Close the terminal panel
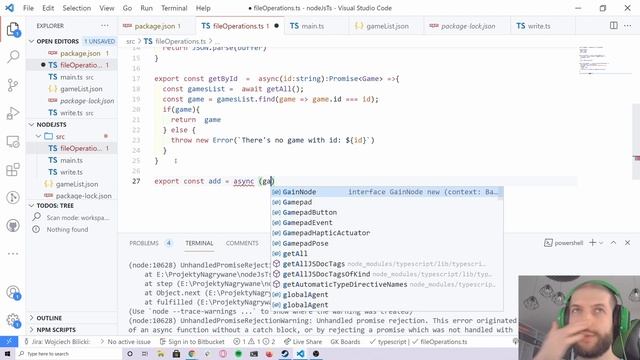 tap(627, 243)
